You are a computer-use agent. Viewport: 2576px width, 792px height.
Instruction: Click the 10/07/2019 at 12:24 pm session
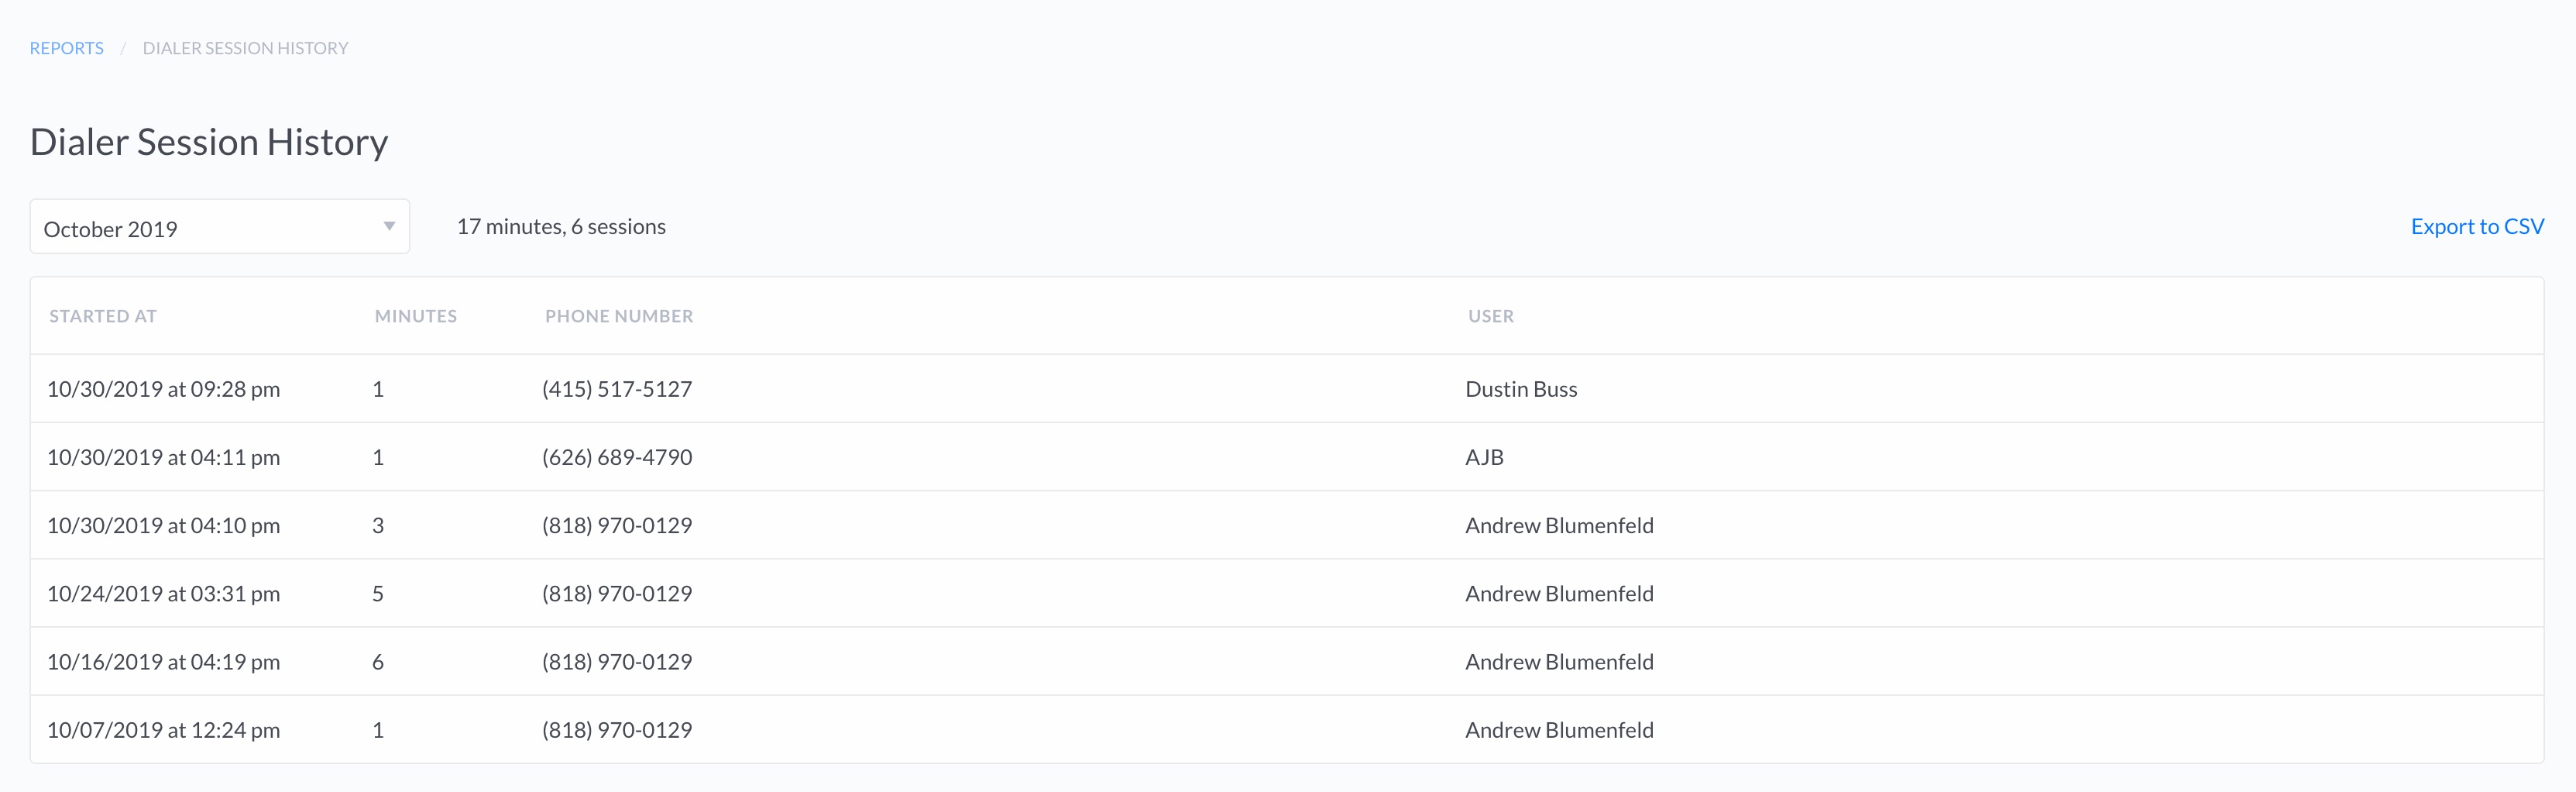[x=1287, y=729]
